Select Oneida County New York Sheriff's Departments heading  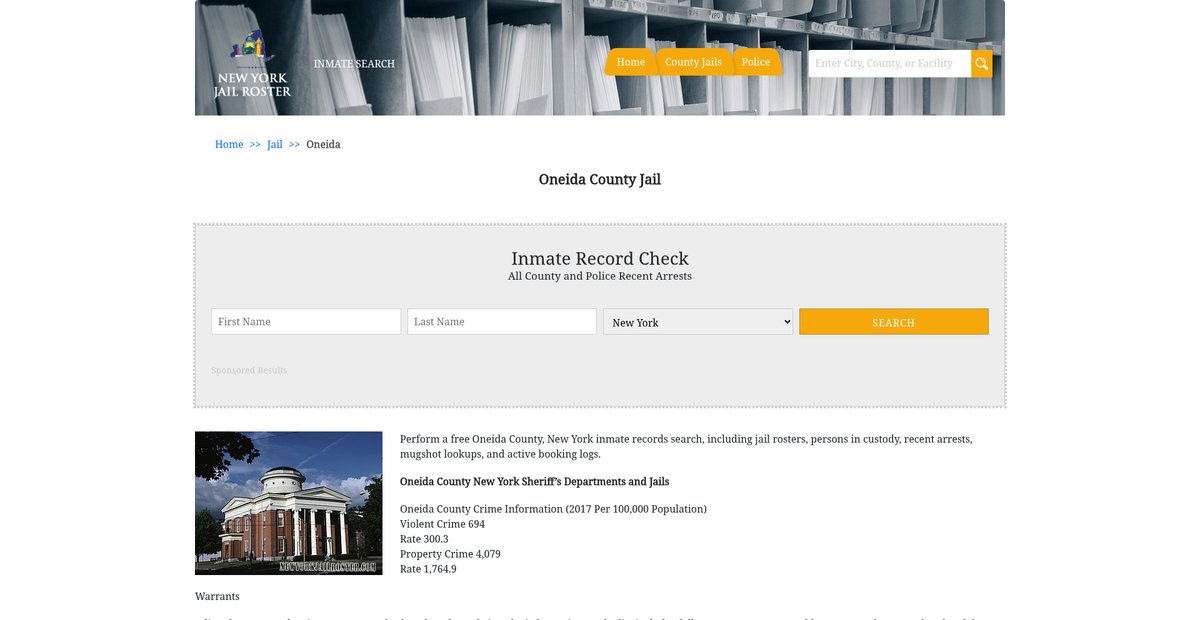click(534, 482)
